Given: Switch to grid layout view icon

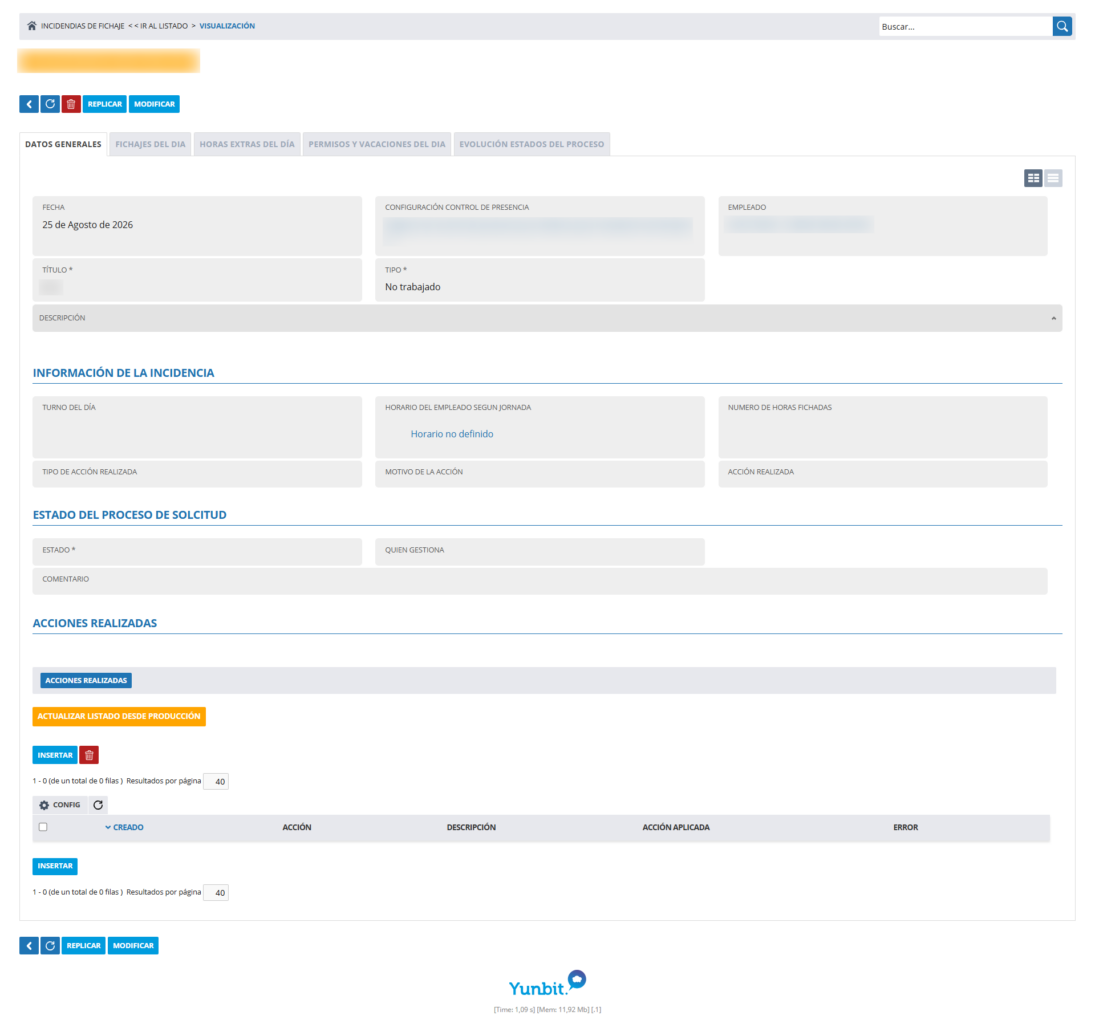Looking at the screenshot, I should pyautogui.click(x=1033, y=178).
